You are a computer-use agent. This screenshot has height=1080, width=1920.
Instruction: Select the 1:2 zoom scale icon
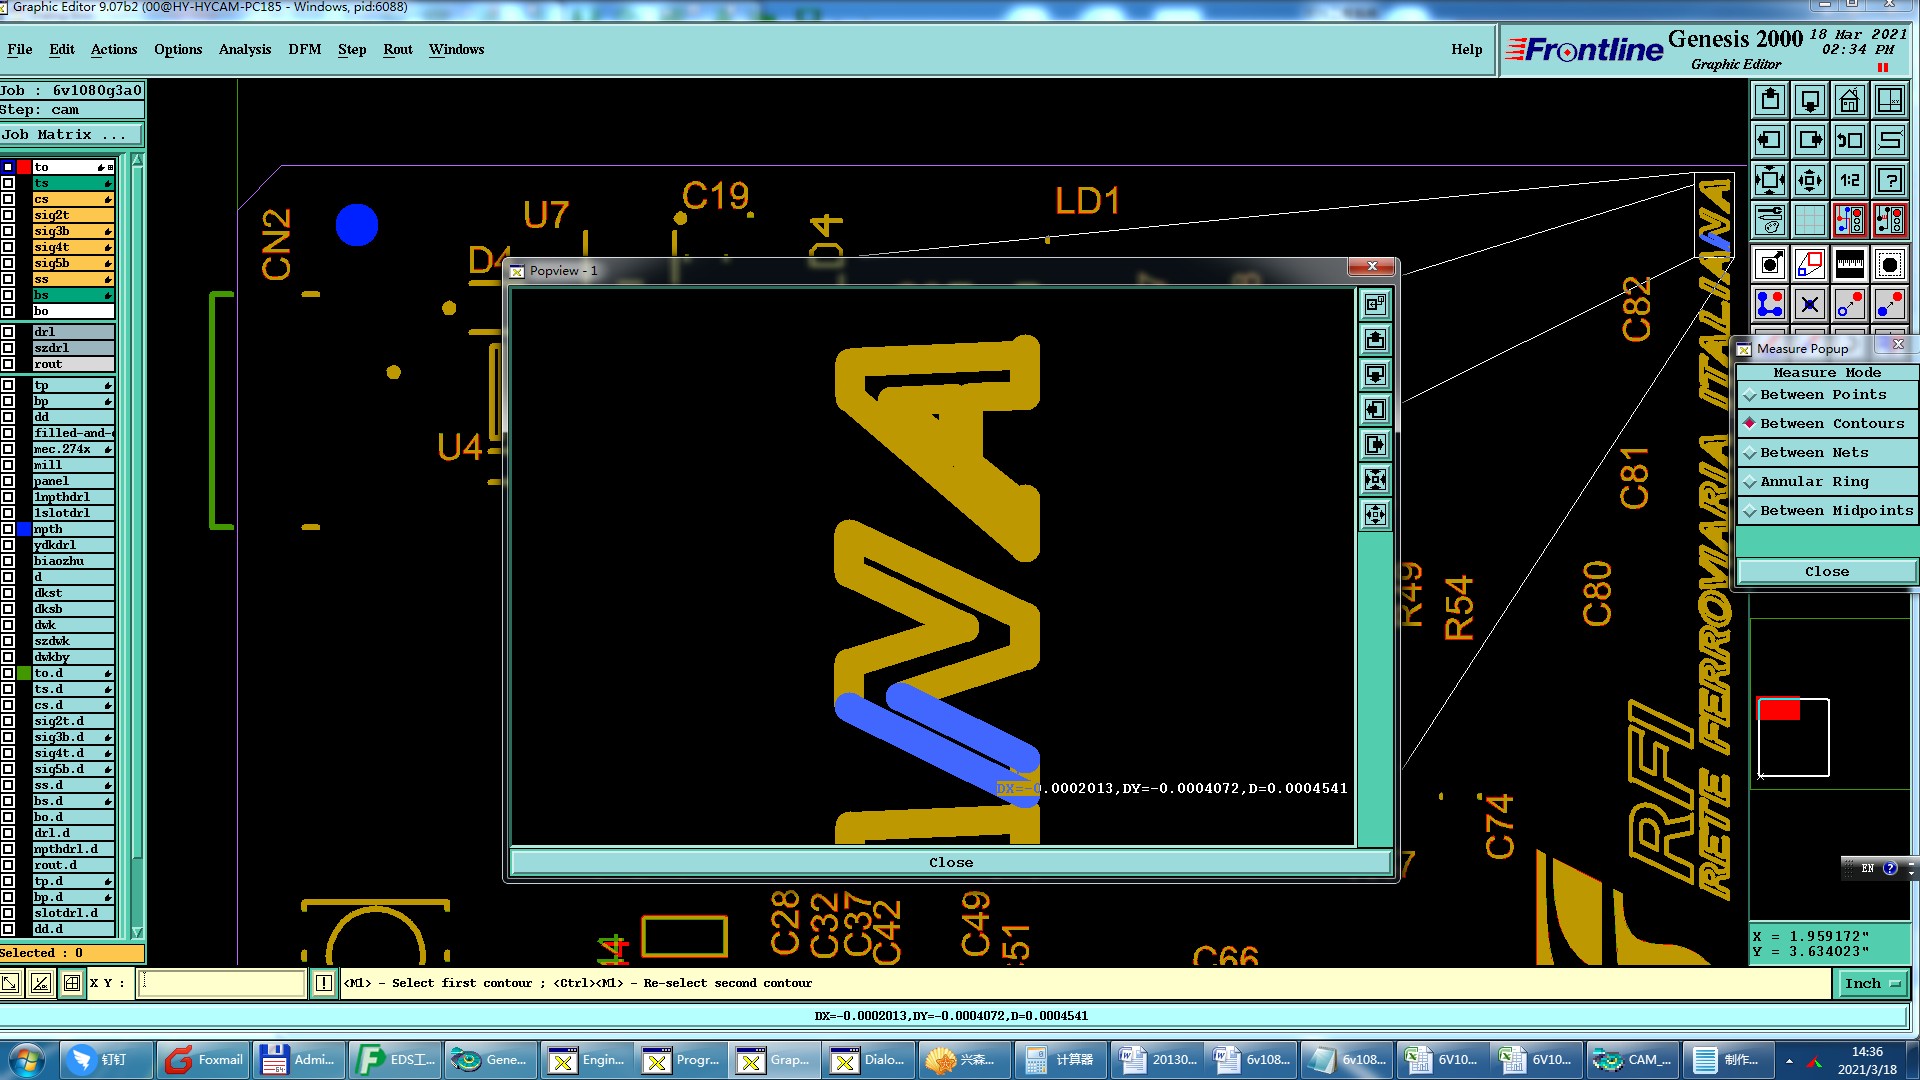click(x=1849, y=180)
